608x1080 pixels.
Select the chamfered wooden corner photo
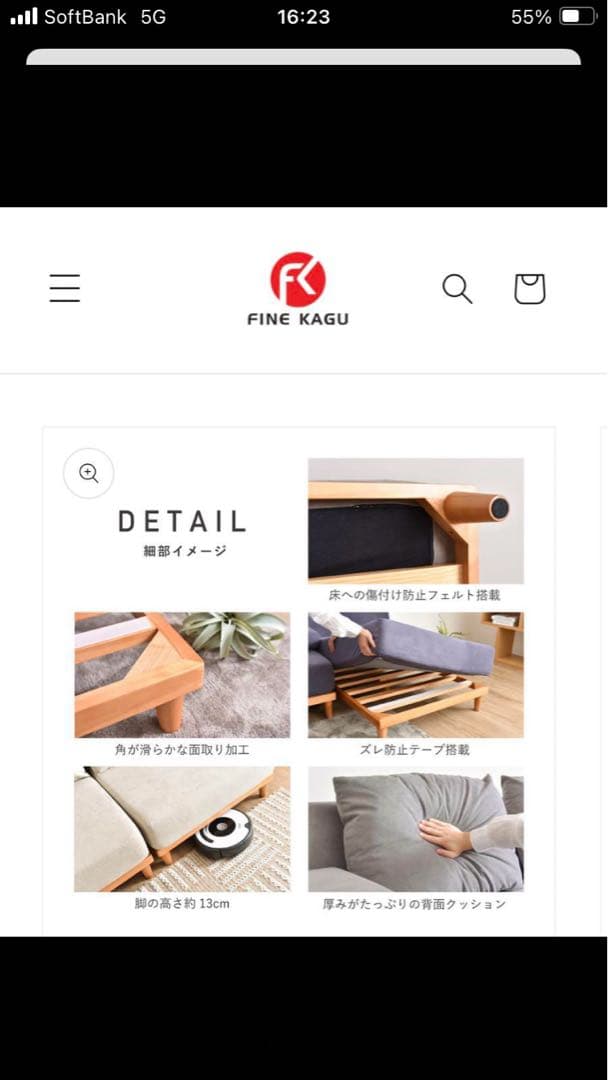click(x=182, y=675)
